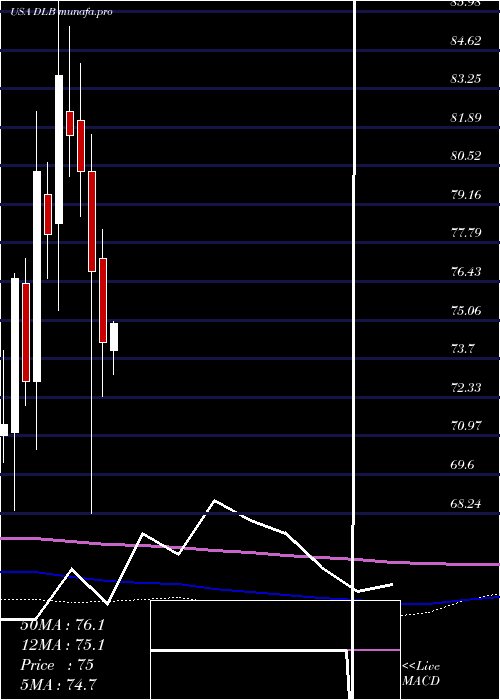Click the 50MA : 76.1 legend entry

pyautogui.click(x=62, y=625)
